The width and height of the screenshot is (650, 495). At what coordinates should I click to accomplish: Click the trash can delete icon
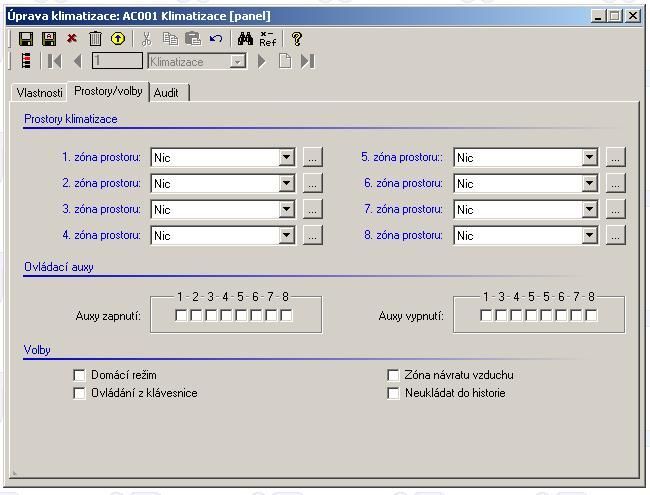coord(95,39)
